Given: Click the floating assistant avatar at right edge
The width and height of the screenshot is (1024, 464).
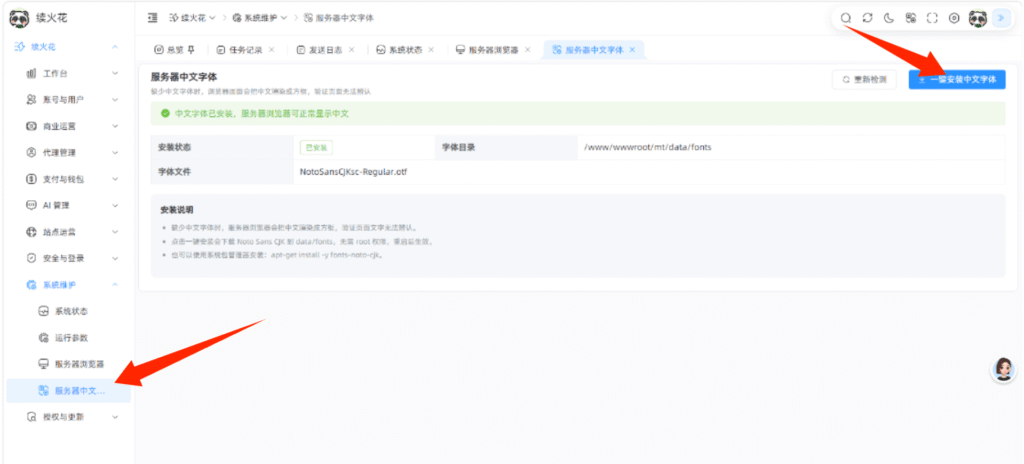Looking at the screenshot, I should pyautogui.click(x=1003, y=370).
